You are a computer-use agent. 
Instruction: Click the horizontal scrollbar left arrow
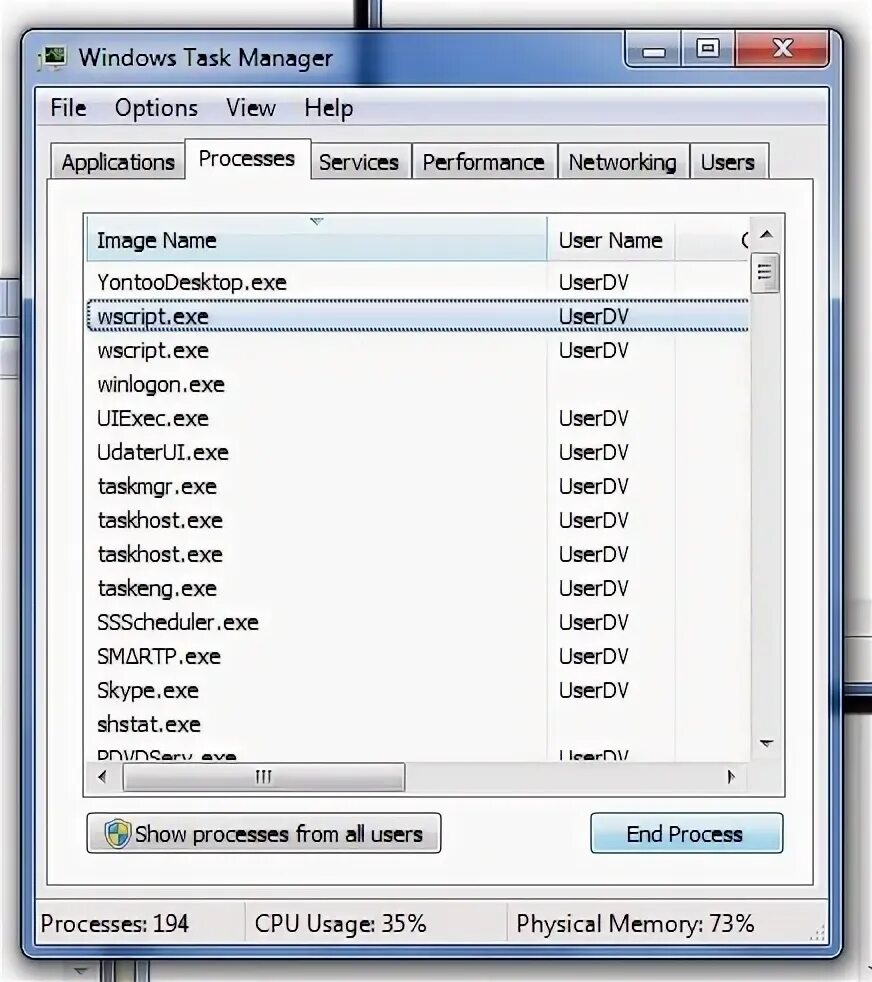[103, 777]
